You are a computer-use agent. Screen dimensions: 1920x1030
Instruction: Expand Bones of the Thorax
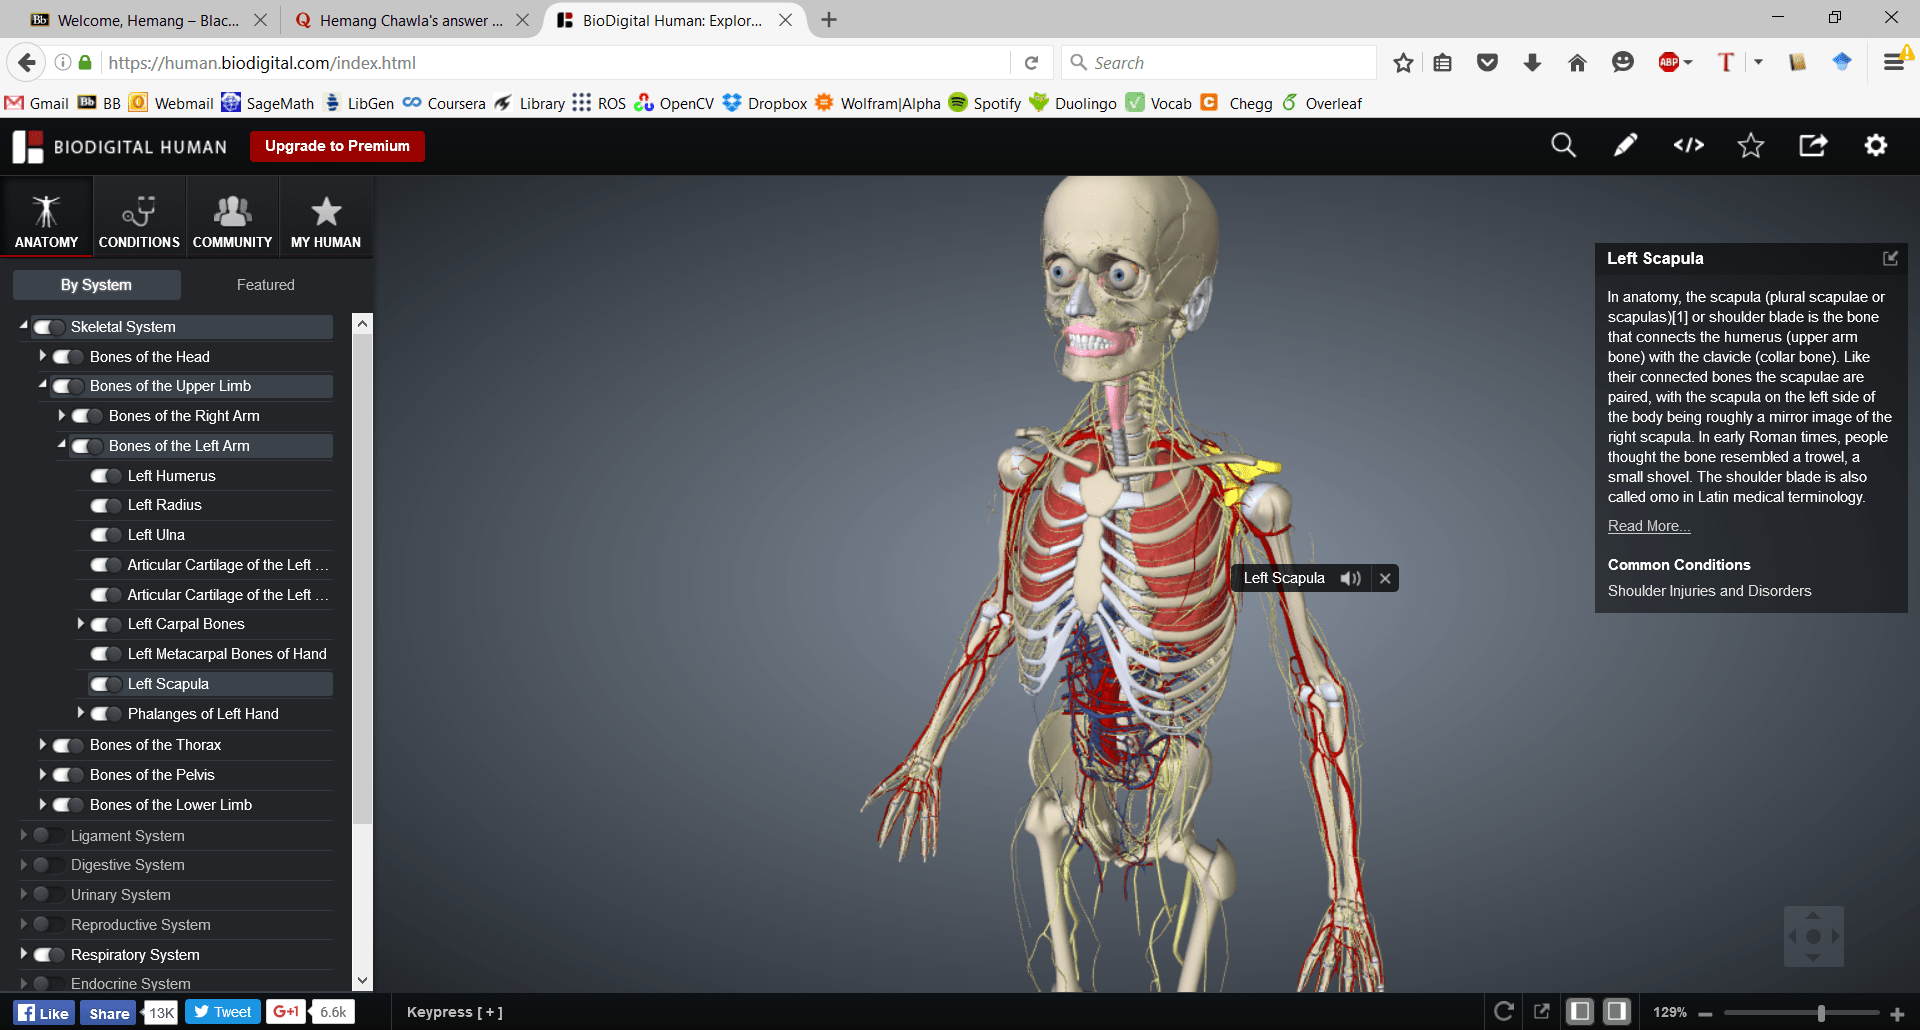coord(42,744)
